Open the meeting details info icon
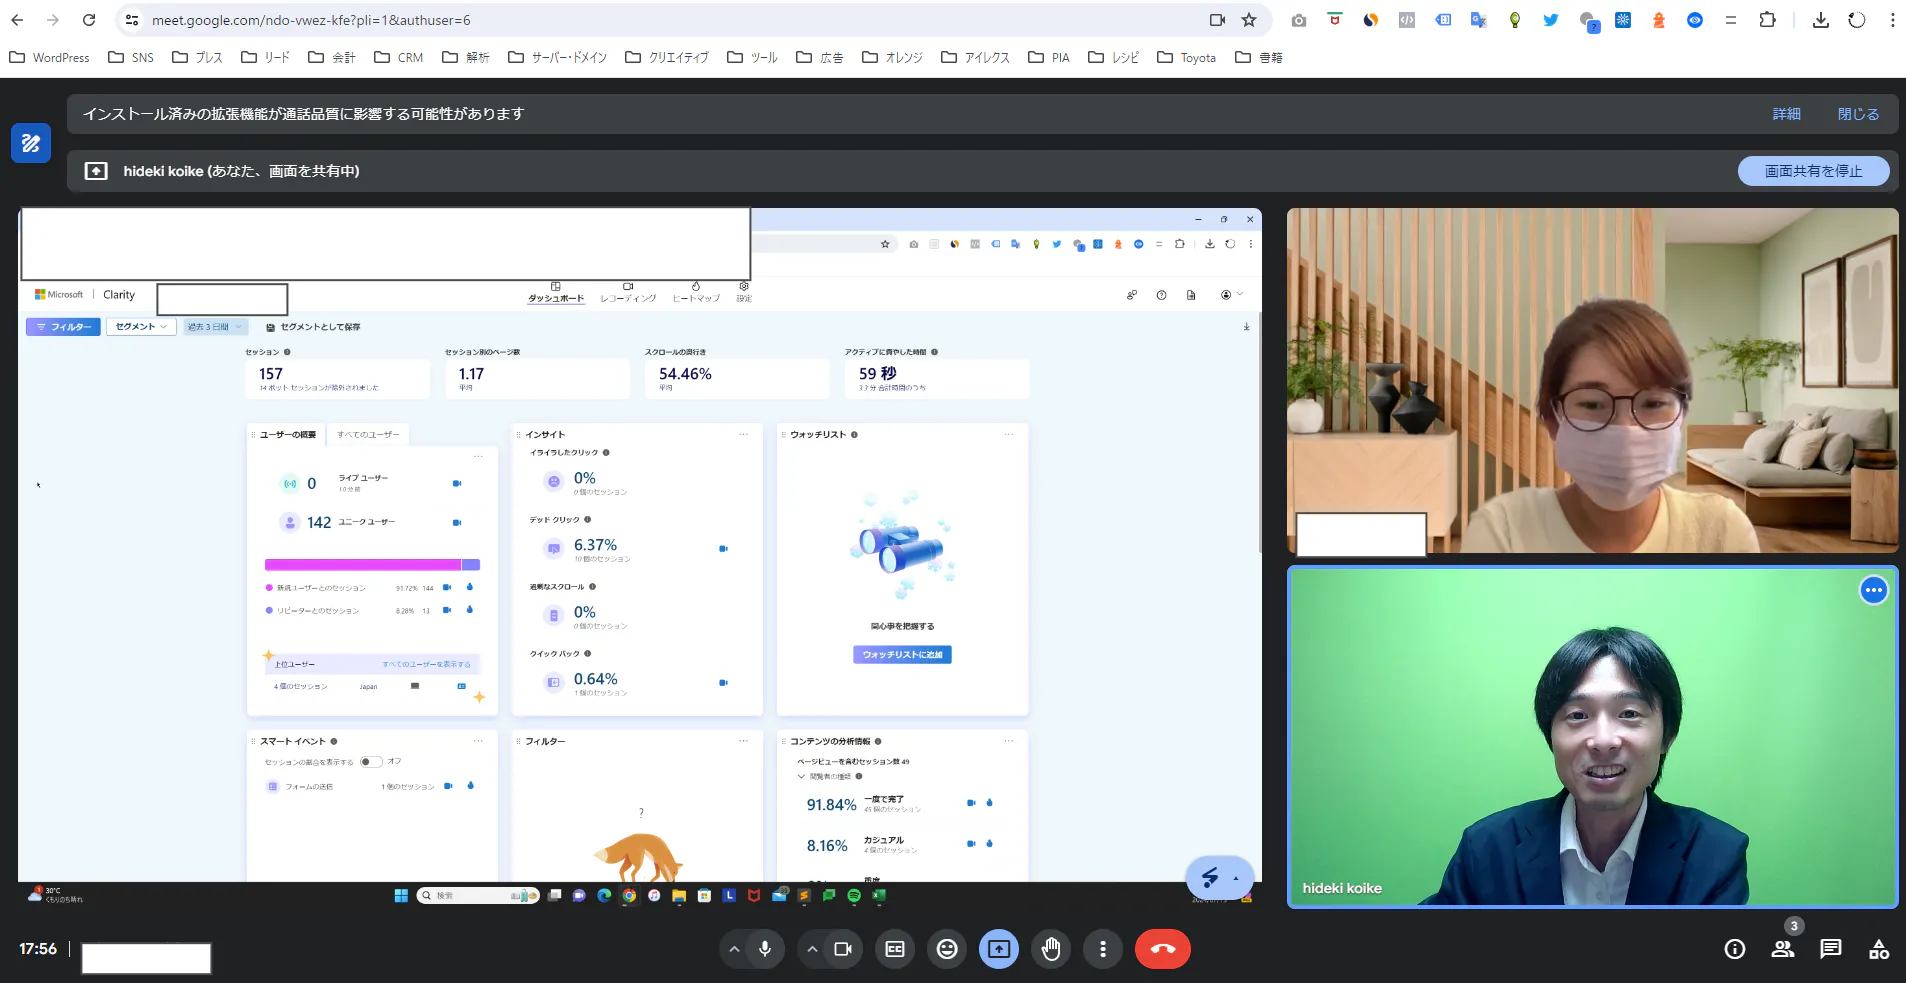 pos(1735,949)
